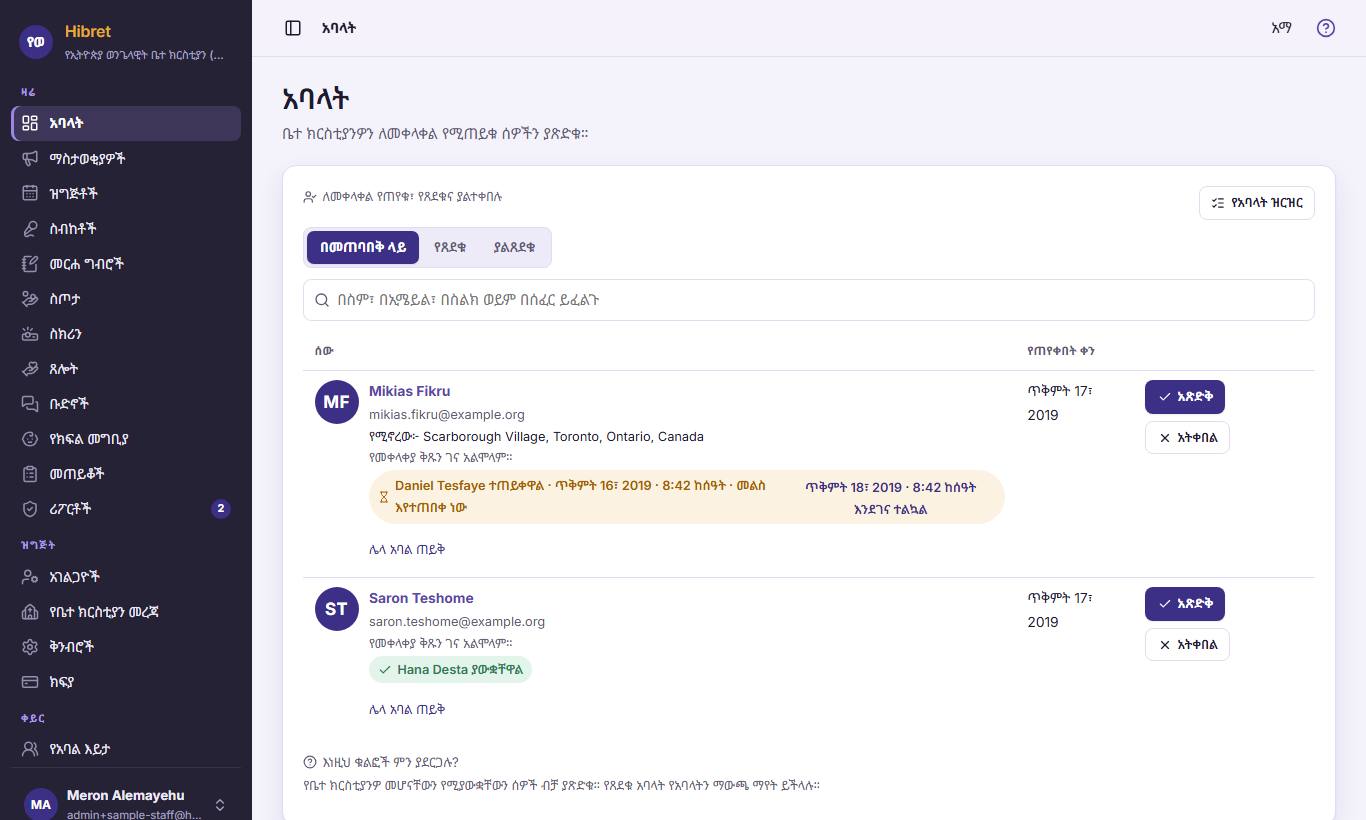
Task: Focus the member search input field
Action: pos(809,300)
